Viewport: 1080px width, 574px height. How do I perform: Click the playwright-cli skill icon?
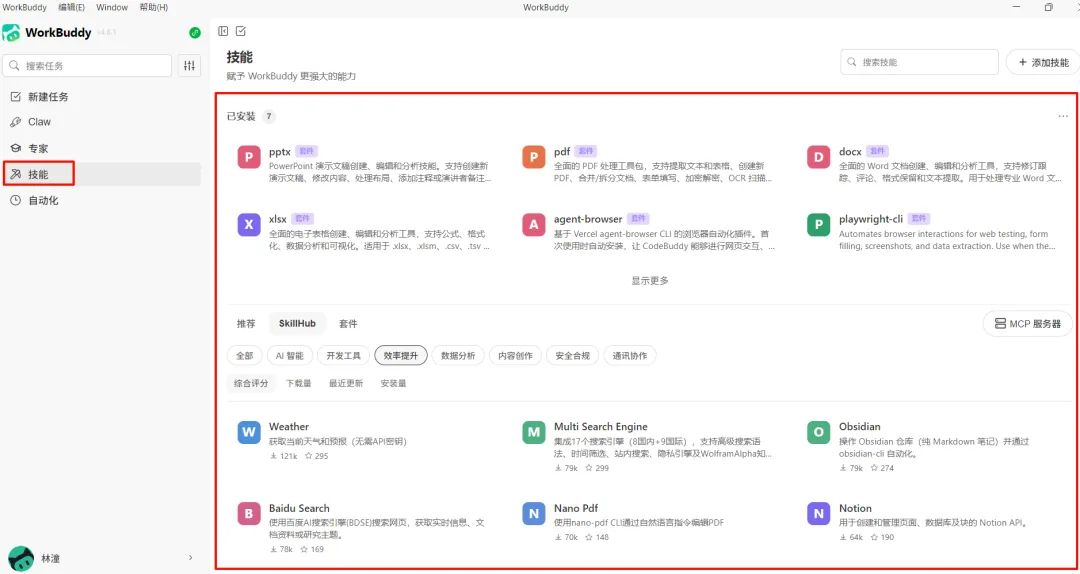pos(818,225)
